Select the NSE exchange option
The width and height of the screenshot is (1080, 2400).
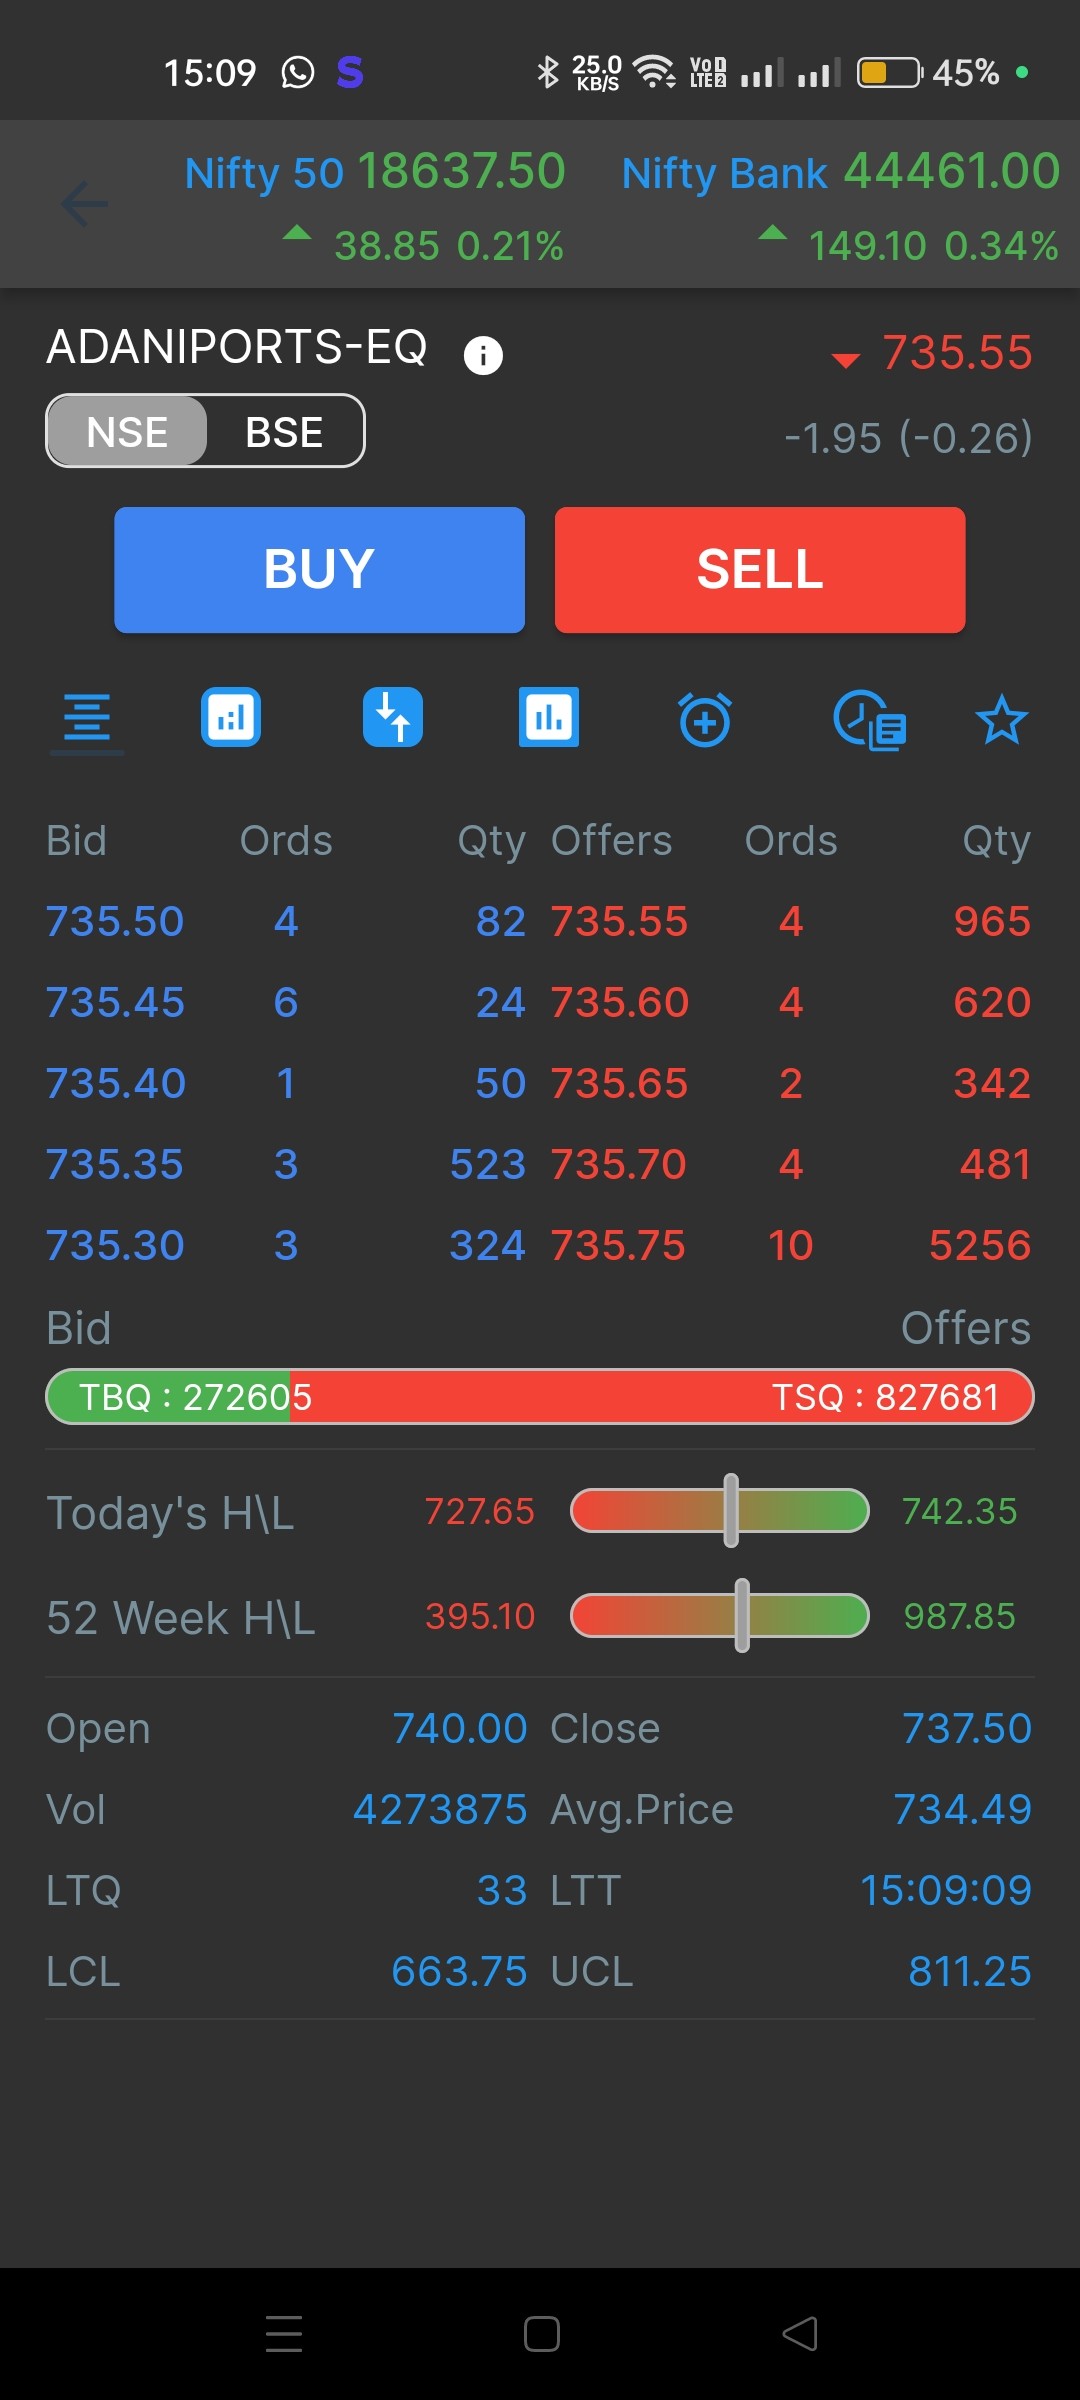127,432
